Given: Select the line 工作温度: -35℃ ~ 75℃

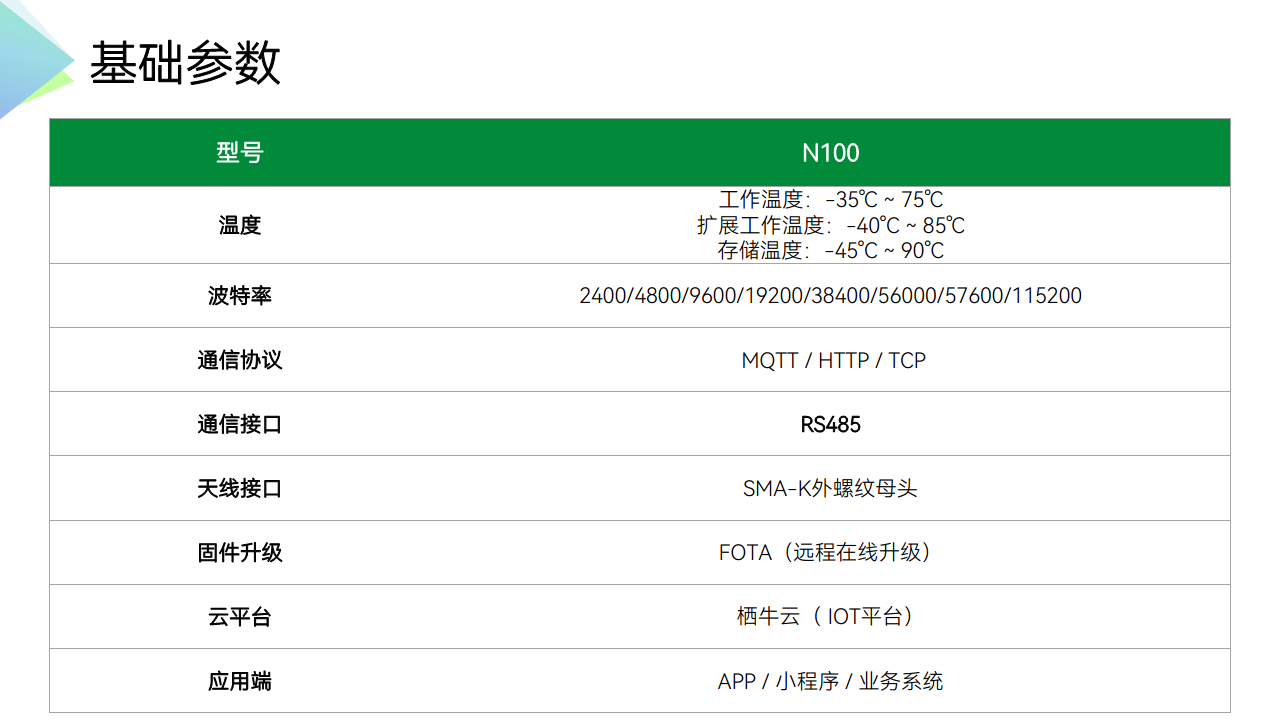Looking at the screenshot, I should pos(830,200).
